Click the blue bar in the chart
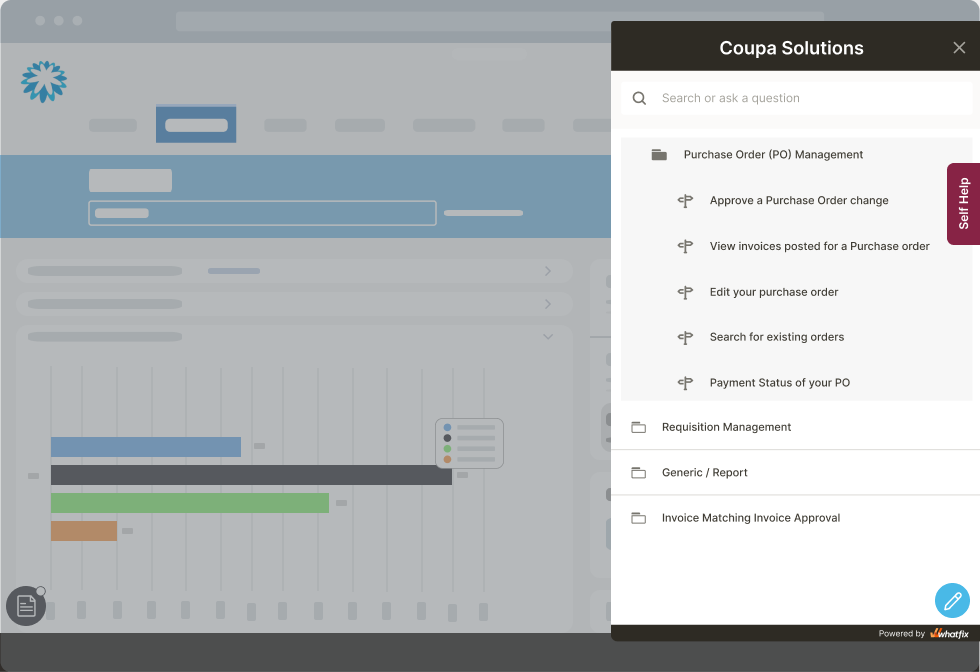This screenshot has height=672, width=980. tap(146, 447)
